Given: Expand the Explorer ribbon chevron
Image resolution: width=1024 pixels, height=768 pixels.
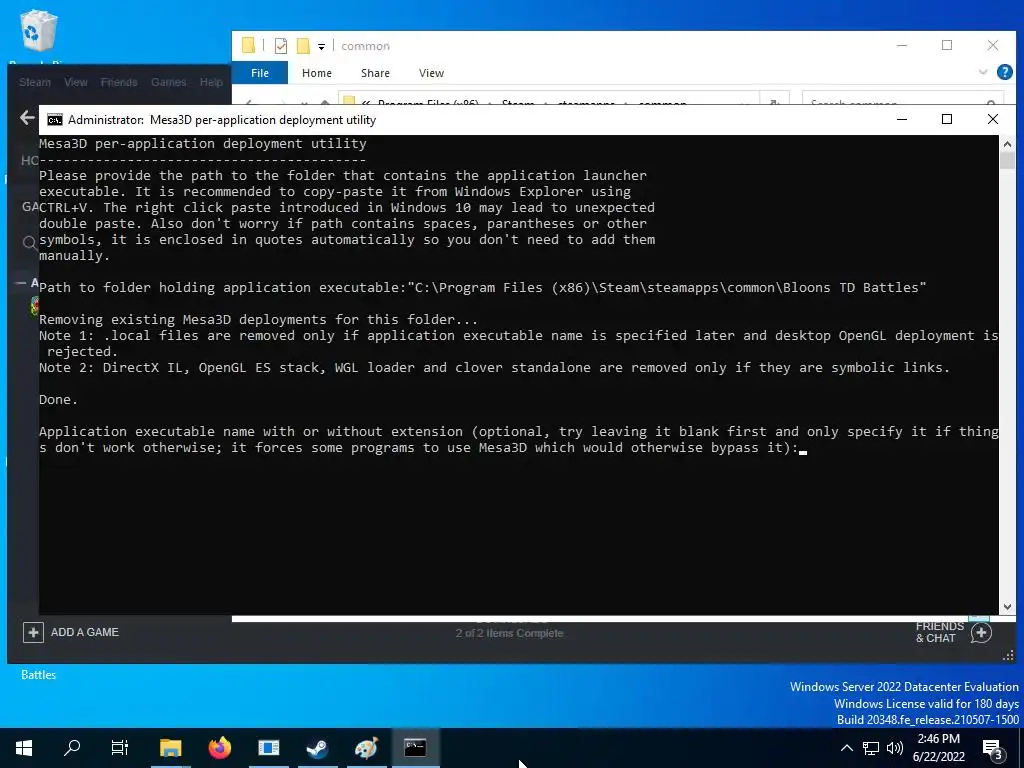Looking at the screenshot, I should (982, 72).
